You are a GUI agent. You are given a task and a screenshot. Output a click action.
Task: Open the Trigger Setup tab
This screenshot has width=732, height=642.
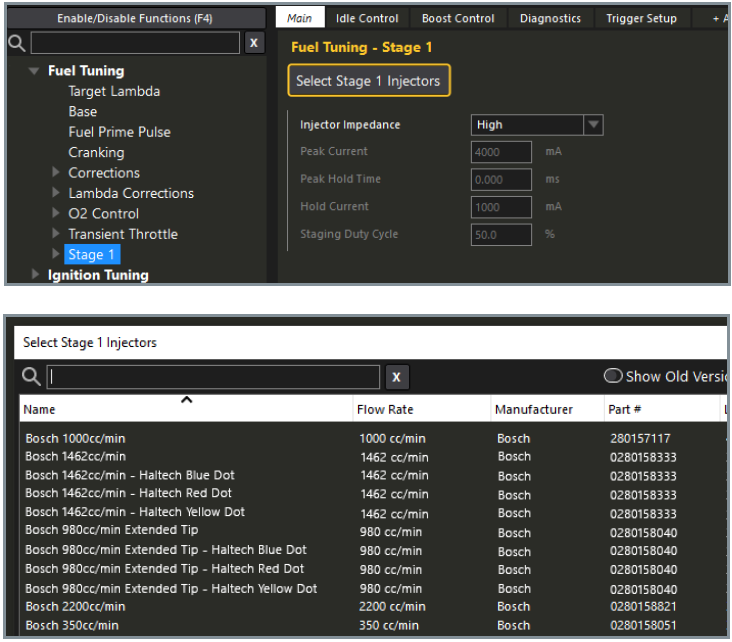pos(641,18)
